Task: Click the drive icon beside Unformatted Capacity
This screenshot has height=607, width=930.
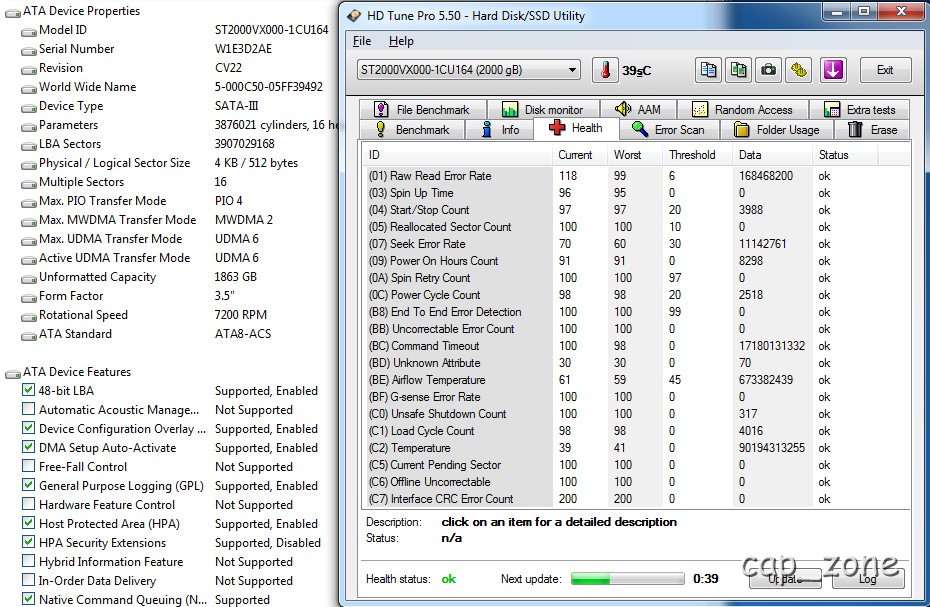Action: pos(28,278)
